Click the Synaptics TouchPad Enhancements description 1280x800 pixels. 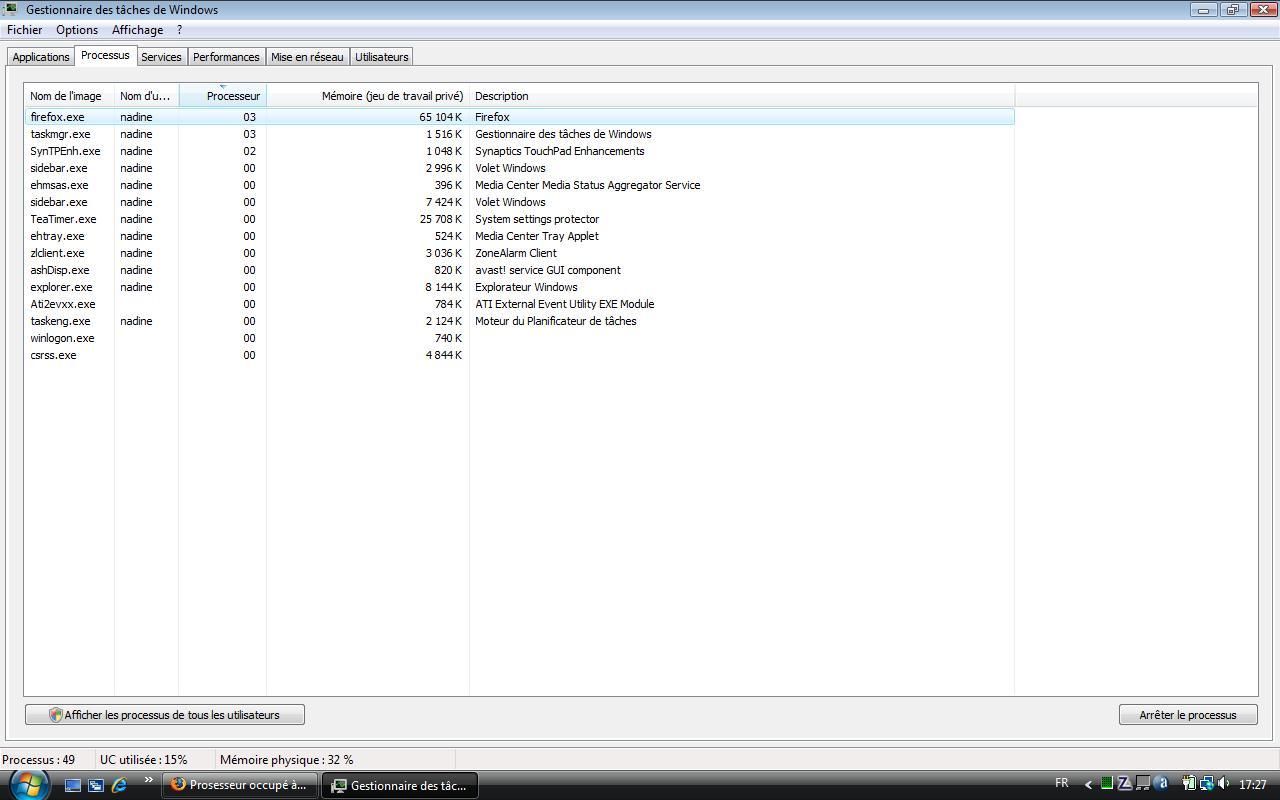point(560,151)
